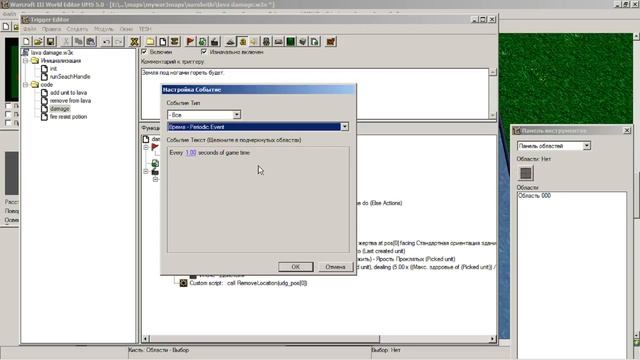Image resolution: width=640 pixels, height=360 pixels.
Task: Open the Campaign Editor module icon
Action: coord(278,42)
